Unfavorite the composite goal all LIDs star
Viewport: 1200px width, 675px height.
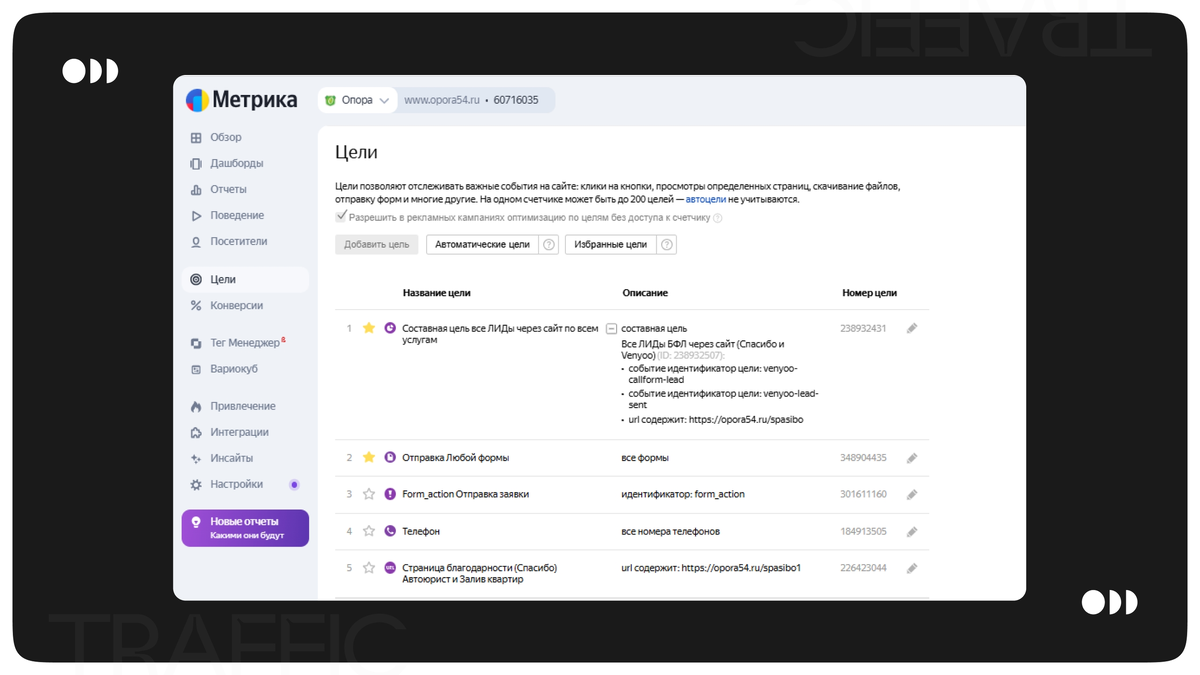coord(369,328)
